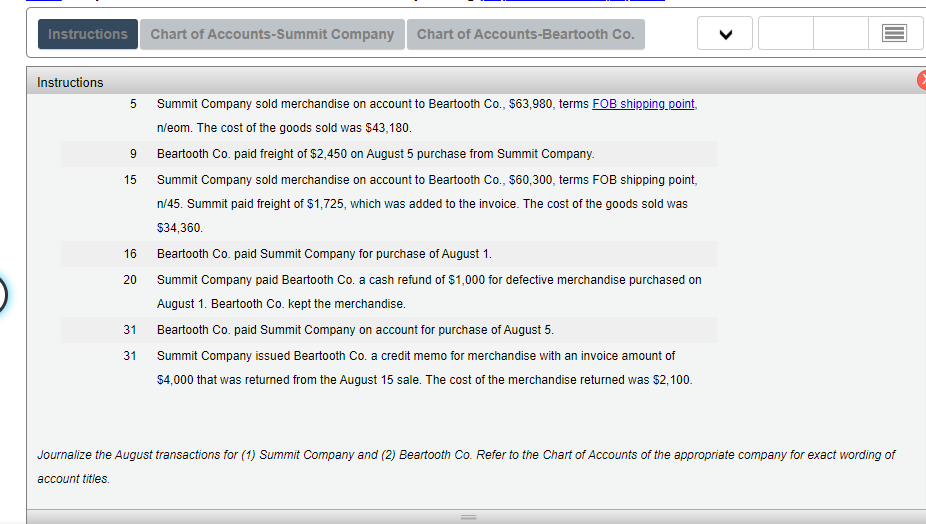This screenshot has width=926, height=524.
Task: Select the August 9 freight transaction row
Action: tap(389, 154)
